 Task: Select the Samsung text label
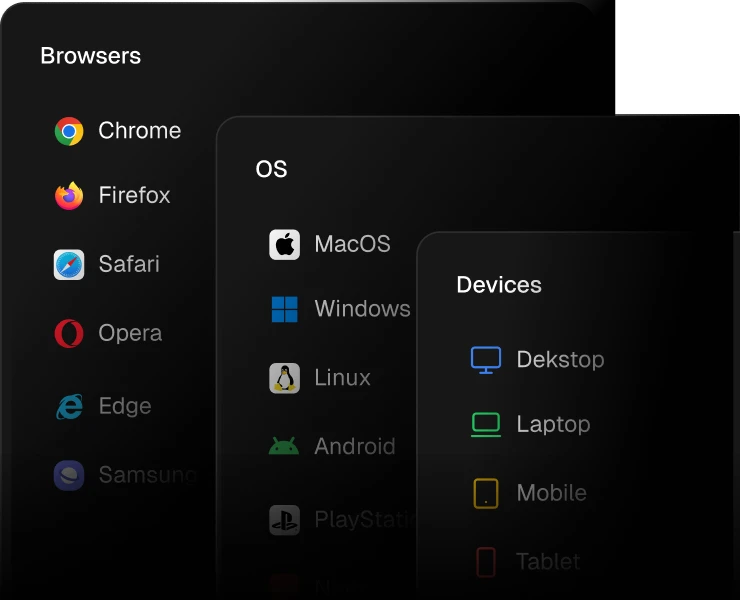click(x=148, y=474)
